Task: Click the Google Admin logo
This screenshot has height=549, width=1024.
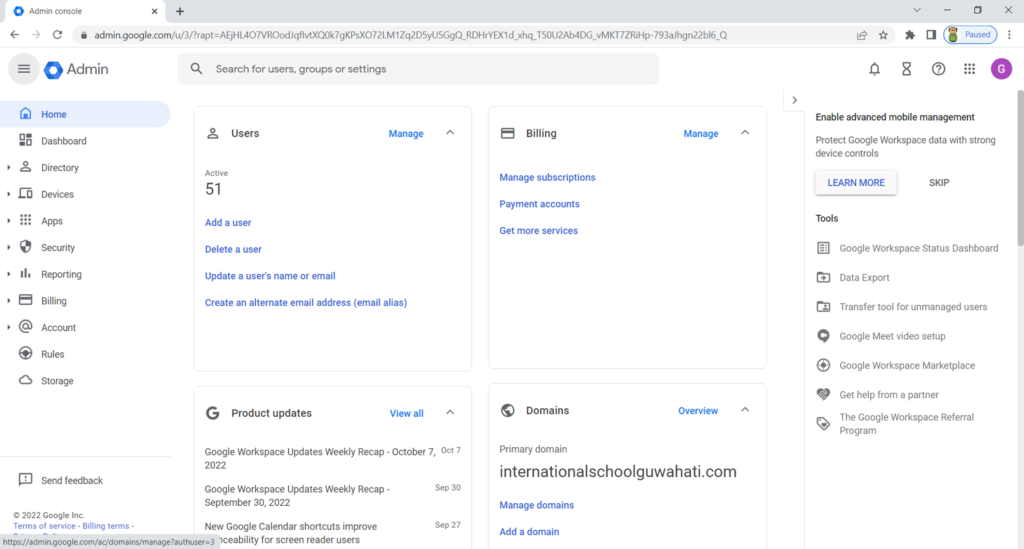Action: coord(76,69)
